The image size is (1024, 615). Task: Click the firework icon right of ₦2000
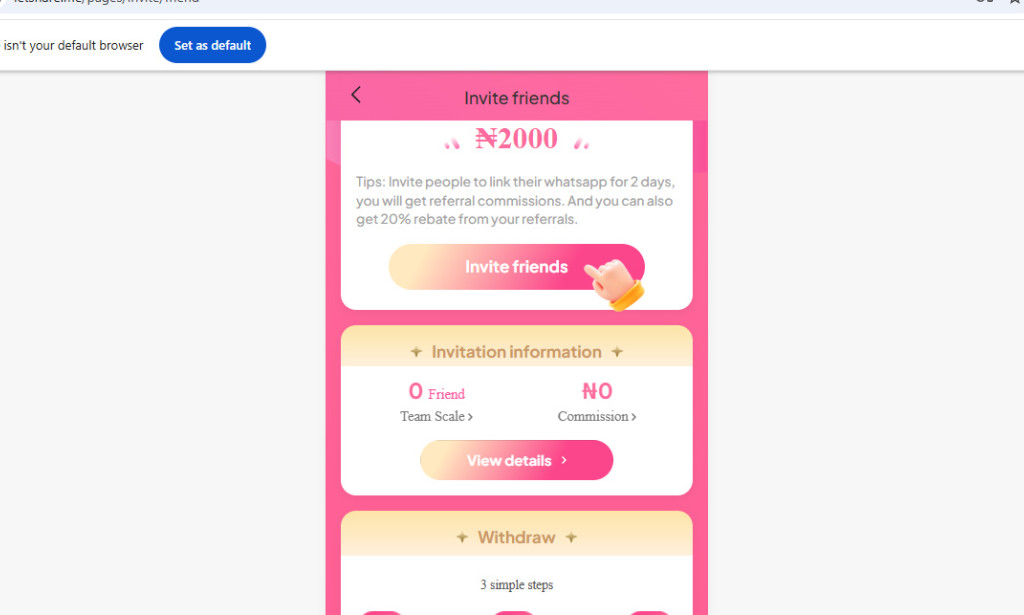(580, 141)
